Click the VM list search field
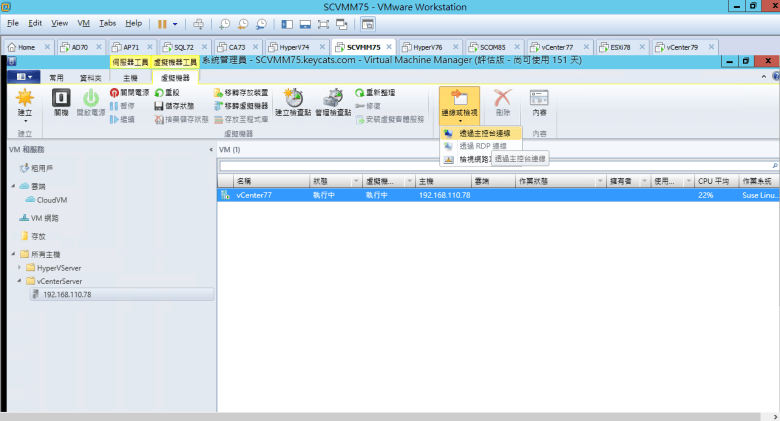780x421 pixels. [495, 165]
